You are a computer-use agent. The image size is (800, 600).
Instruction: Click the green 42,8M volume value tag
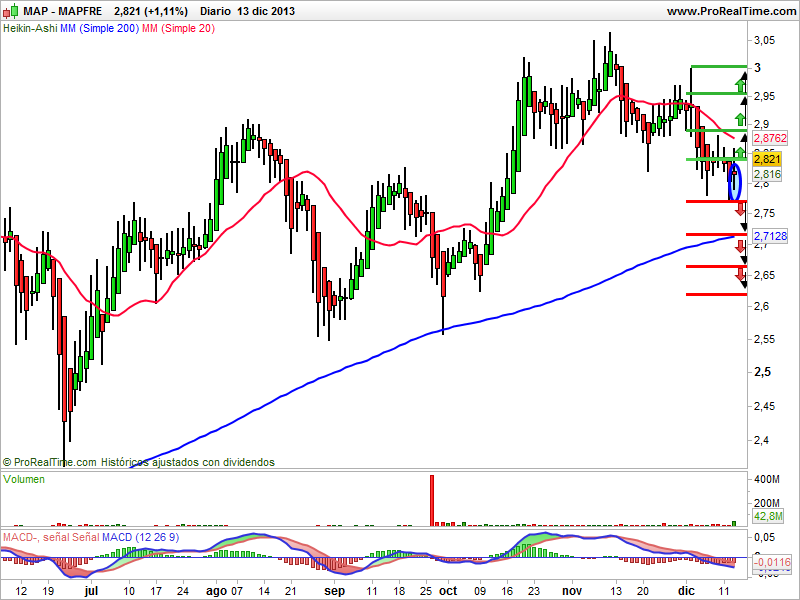tap(768, 516)
